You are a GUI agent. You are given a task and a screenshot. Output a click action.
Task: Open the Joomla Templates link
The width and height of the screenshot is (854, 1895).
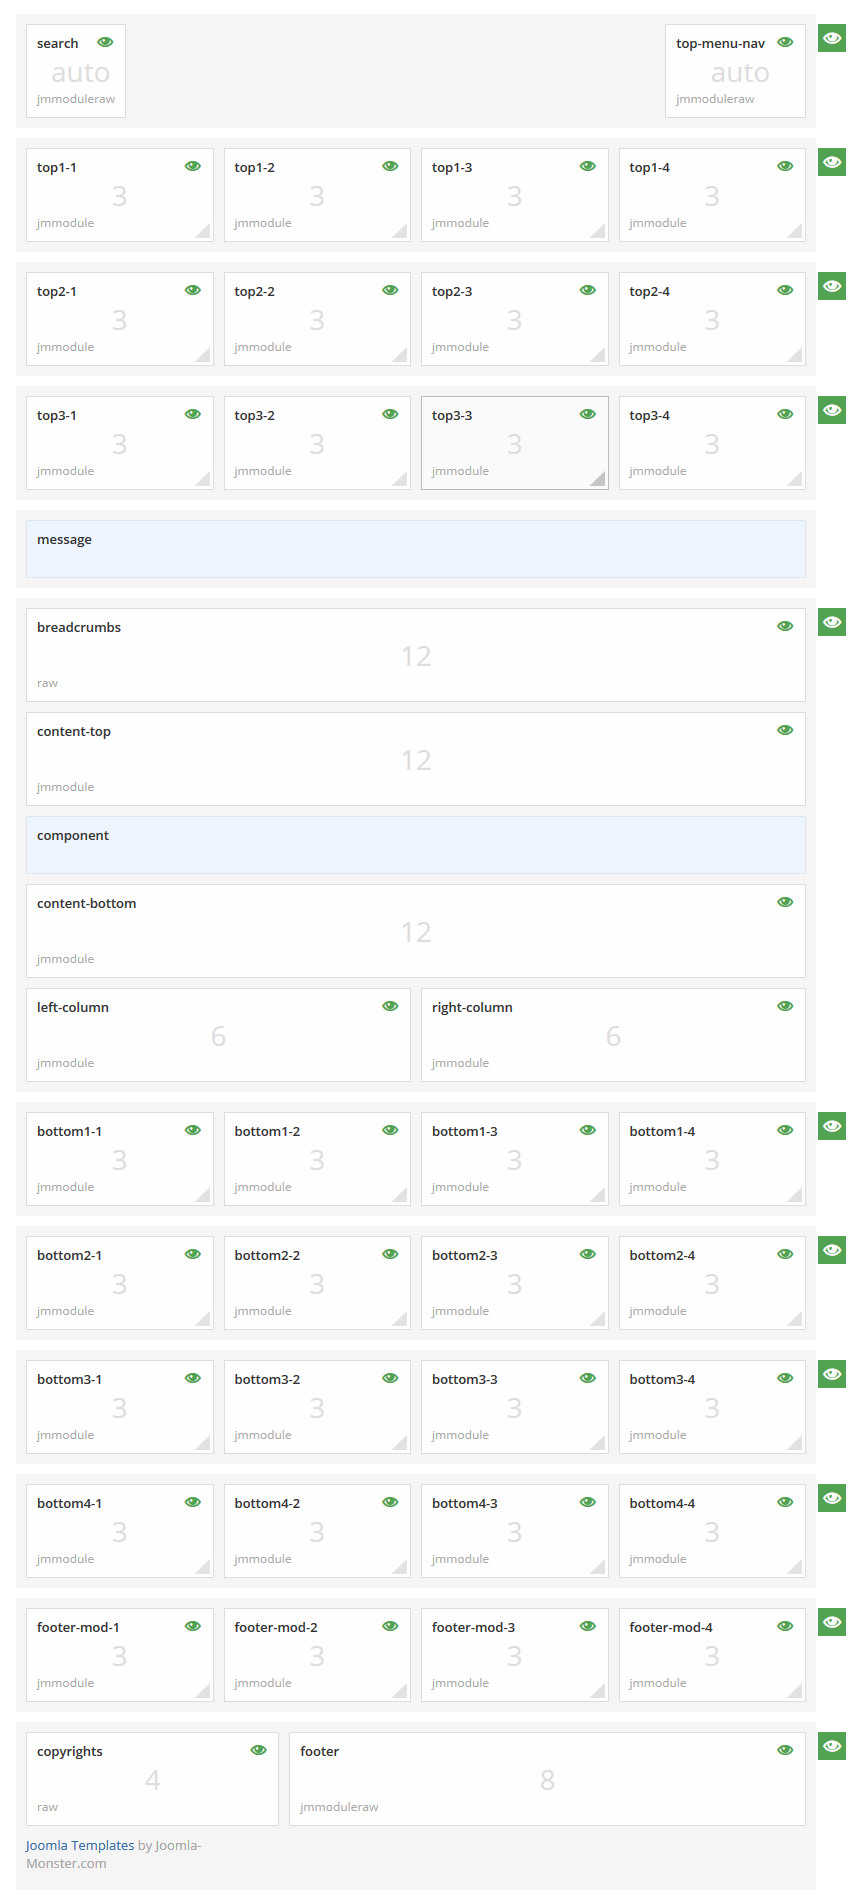[80, 1845]
